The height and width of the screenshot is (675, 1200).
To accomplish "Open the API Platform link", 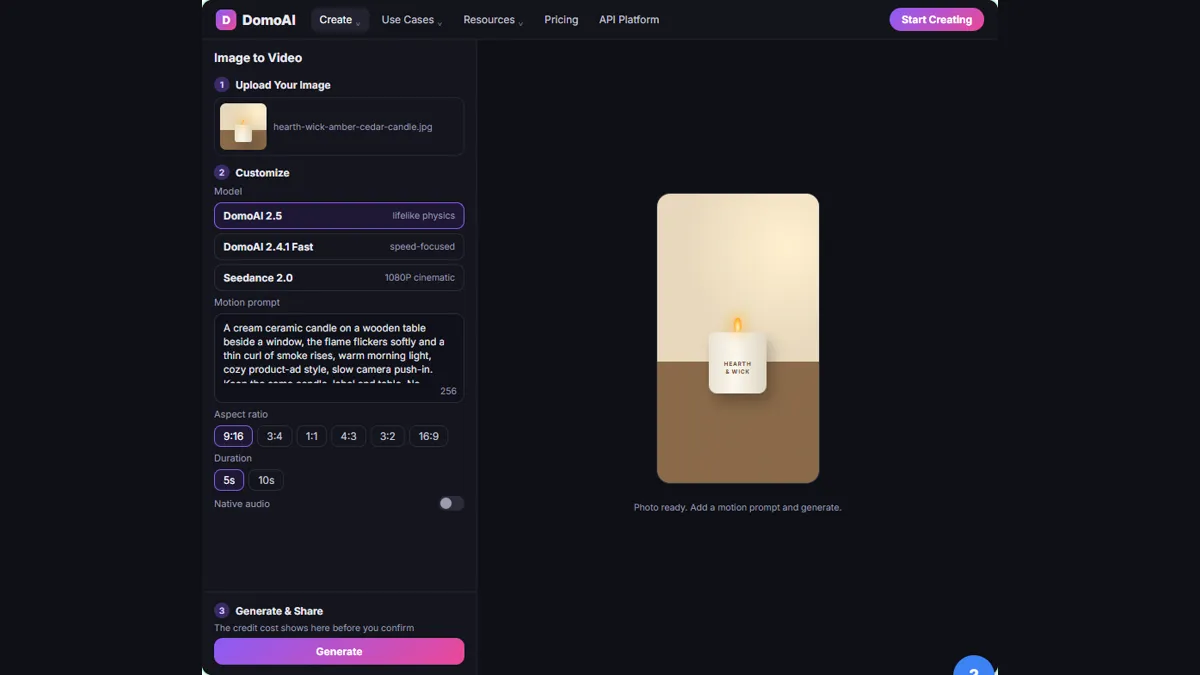I will click(629, 20).
